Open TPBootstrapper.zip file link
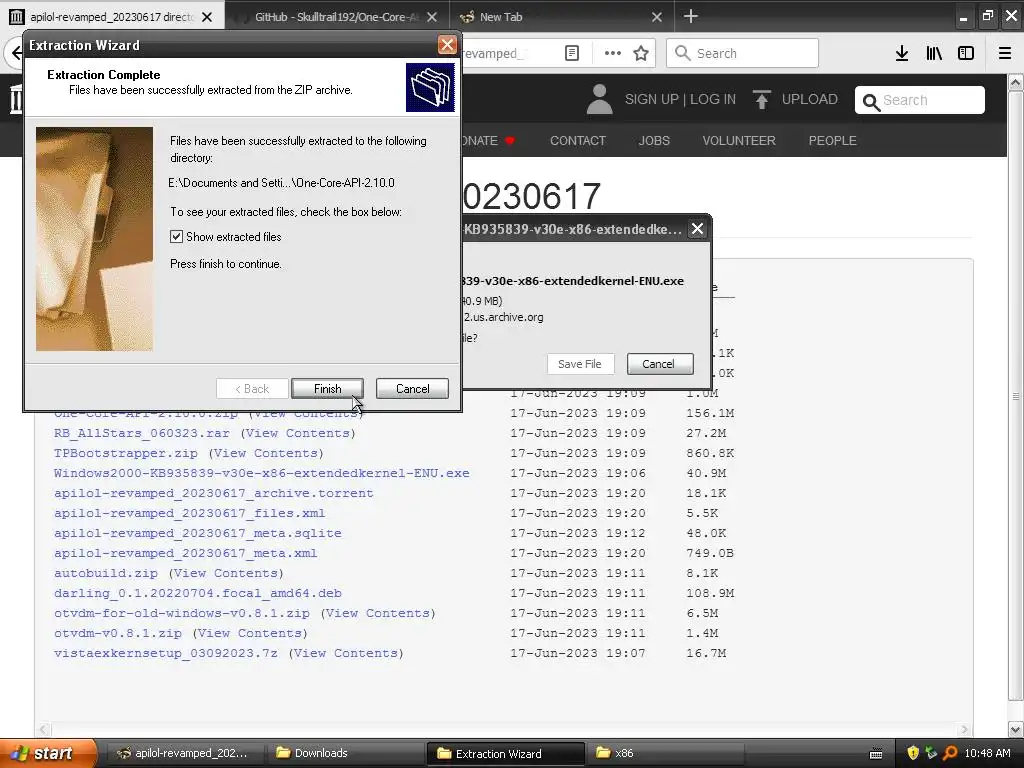 (x=125, y=453)
